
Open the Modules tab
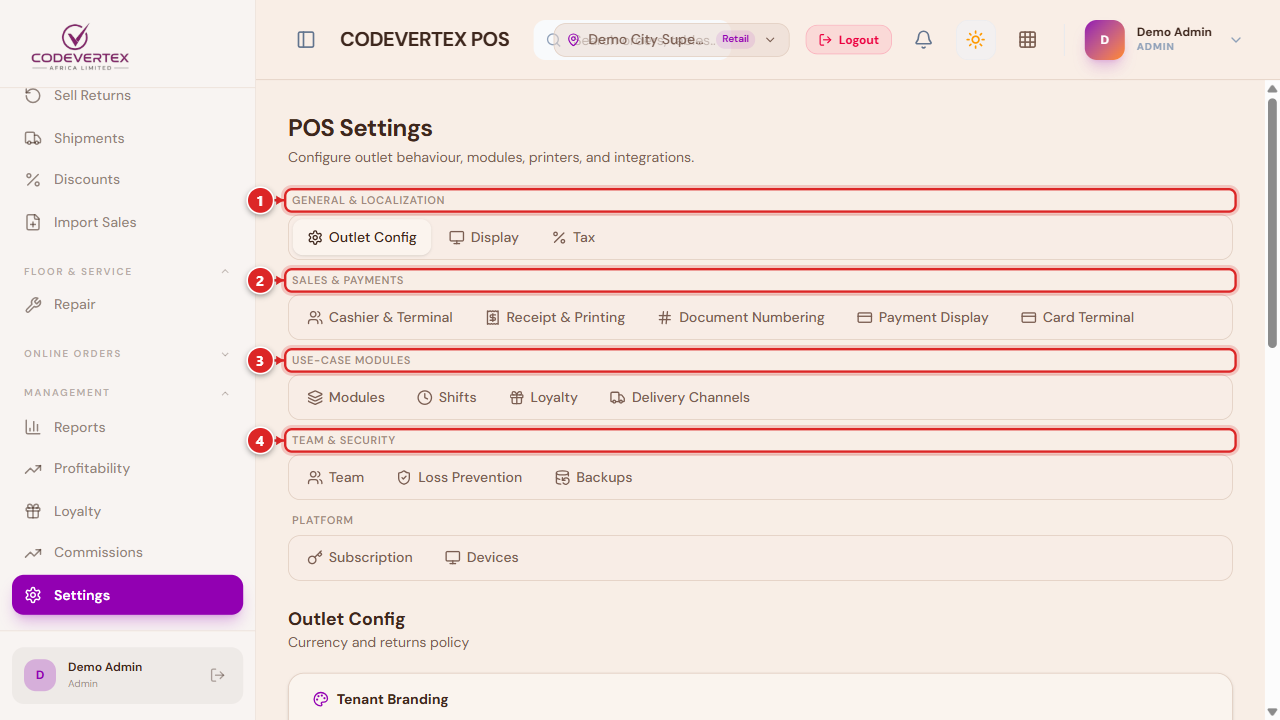click(346, 398)
